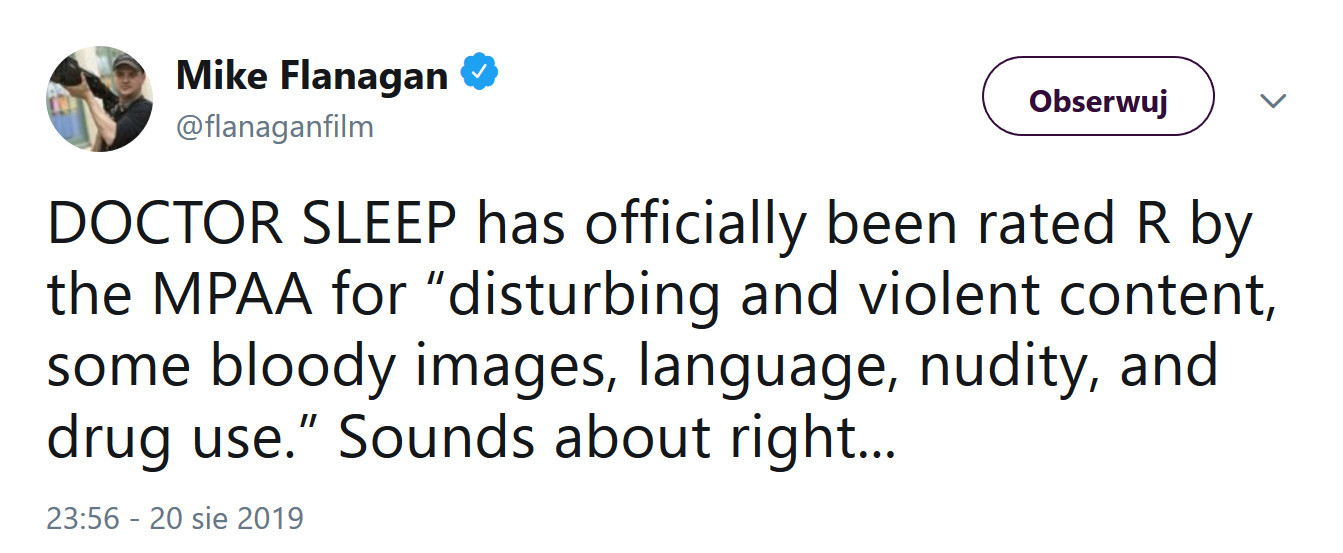Click the Obserwuj follow button

1098,100
